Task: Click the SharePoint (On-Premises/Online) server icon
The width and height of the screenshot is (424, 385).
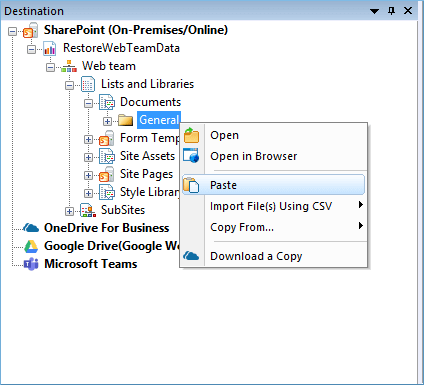Action: click(30, 30)
